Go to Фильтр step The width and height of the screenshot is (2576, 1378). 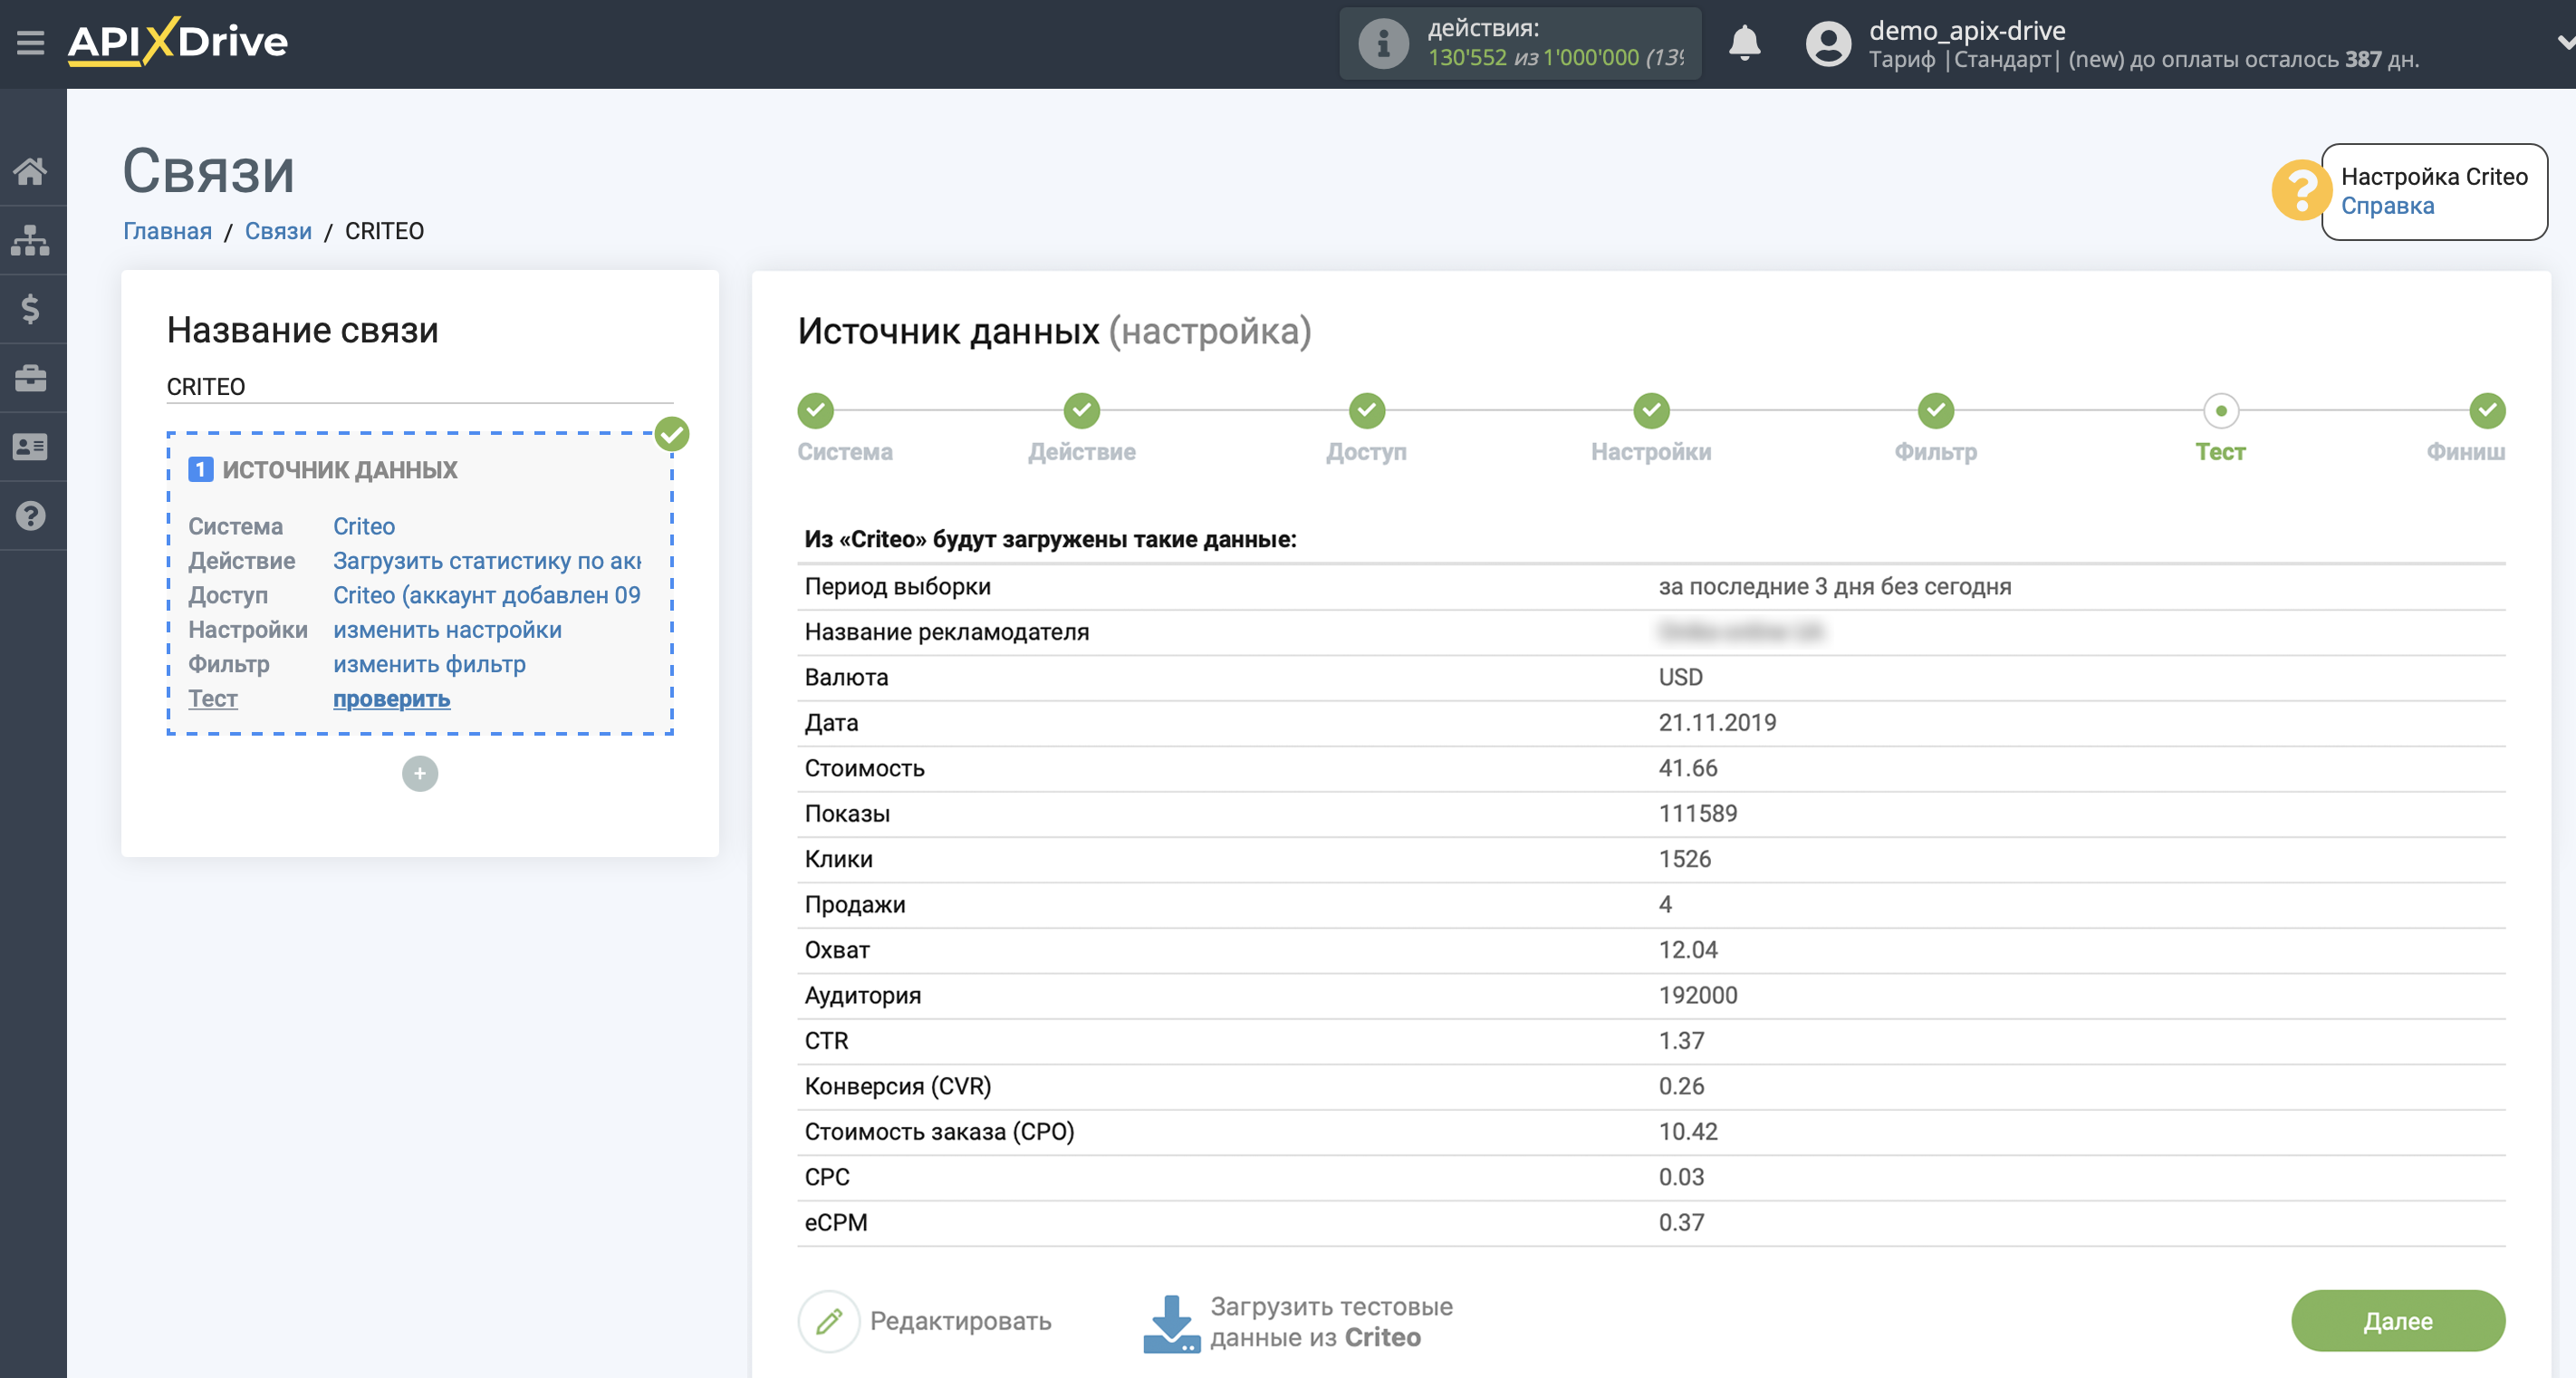tap(1936, 410)
